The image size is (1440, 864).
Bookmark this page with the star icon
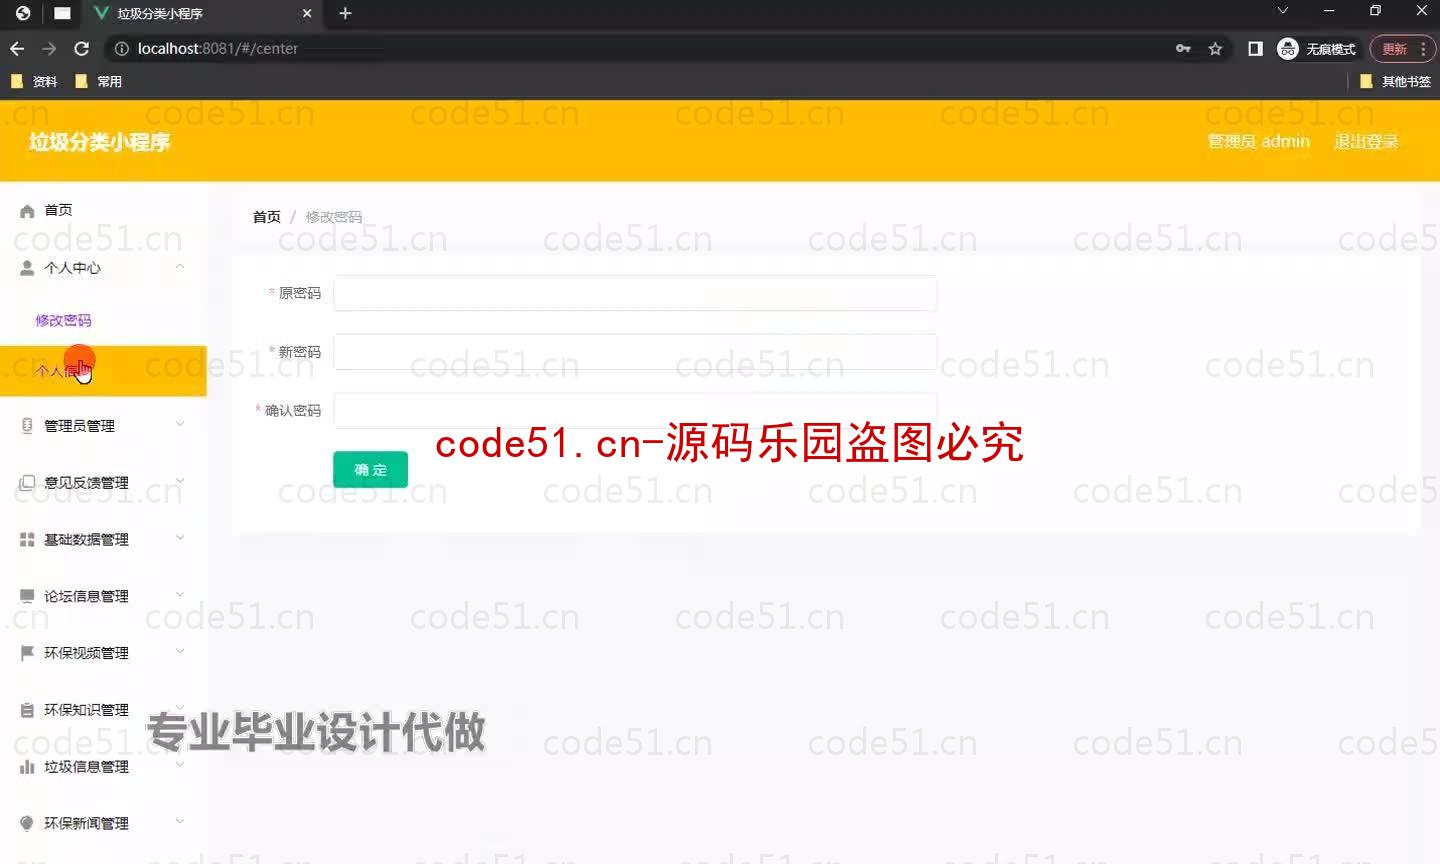click(x=1215, y=48)
